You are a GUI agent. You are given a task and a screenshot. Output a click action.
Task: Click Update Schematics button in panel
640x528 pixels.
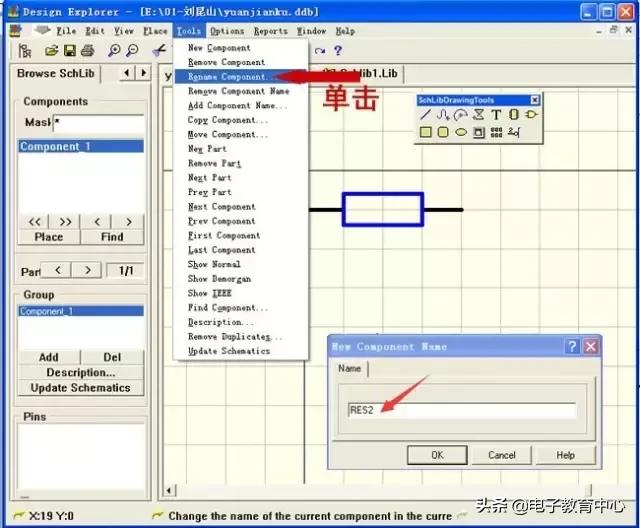click(x=81, y=388)
